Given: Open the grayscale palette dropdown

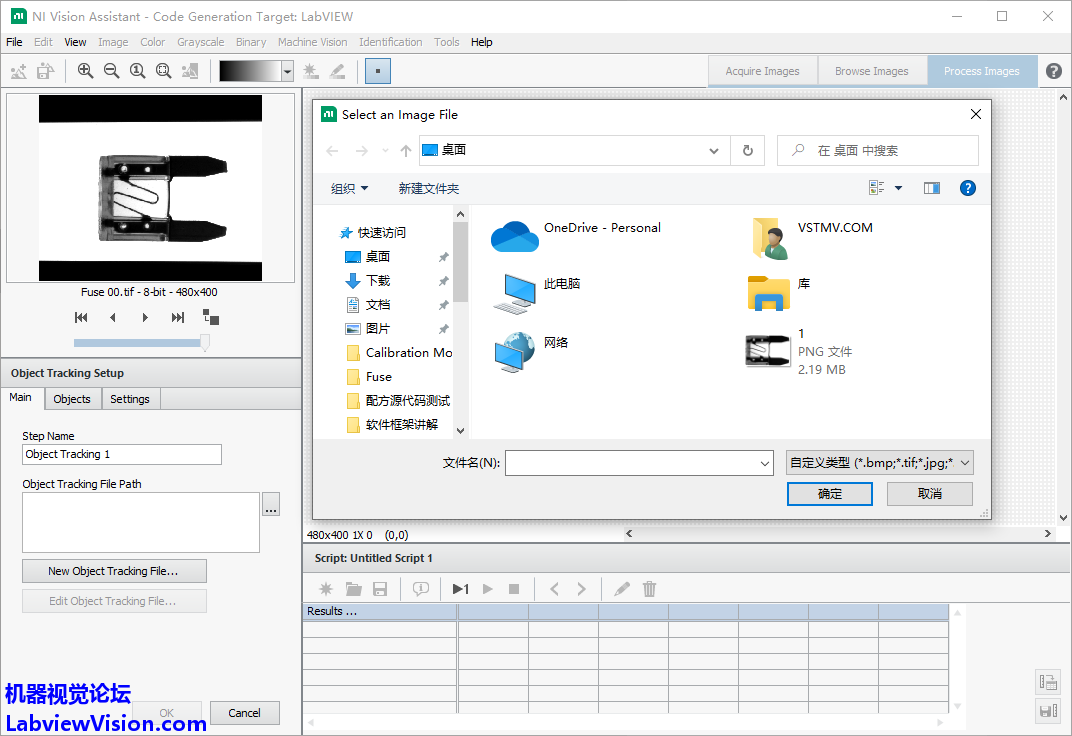Looking at the screenshot, I should point(287,71).
